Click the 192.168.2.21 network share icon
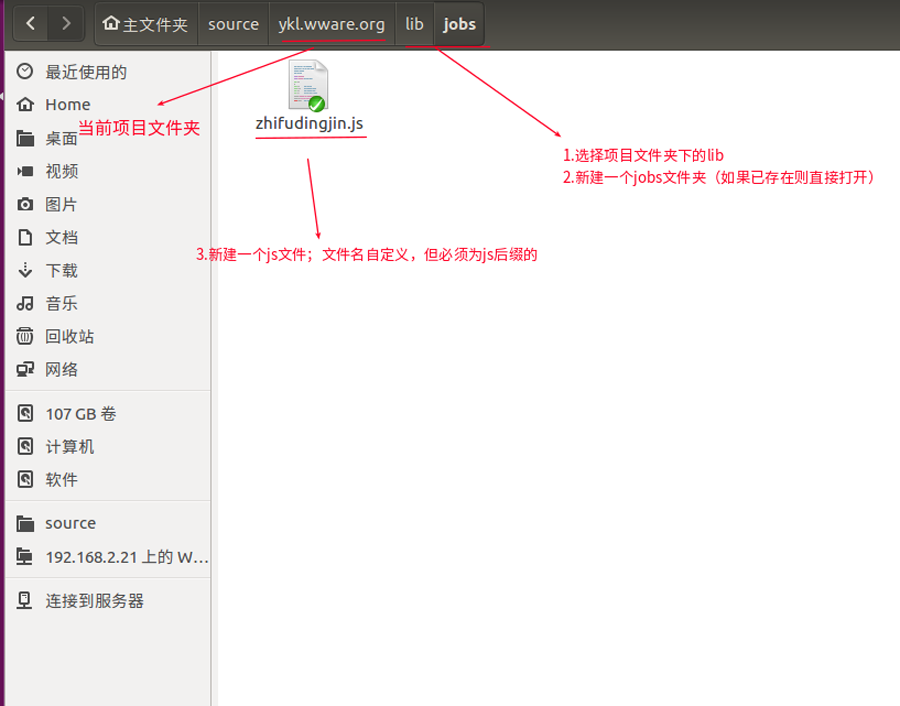This screenshot has width=900, height=706. click(25, 556)
